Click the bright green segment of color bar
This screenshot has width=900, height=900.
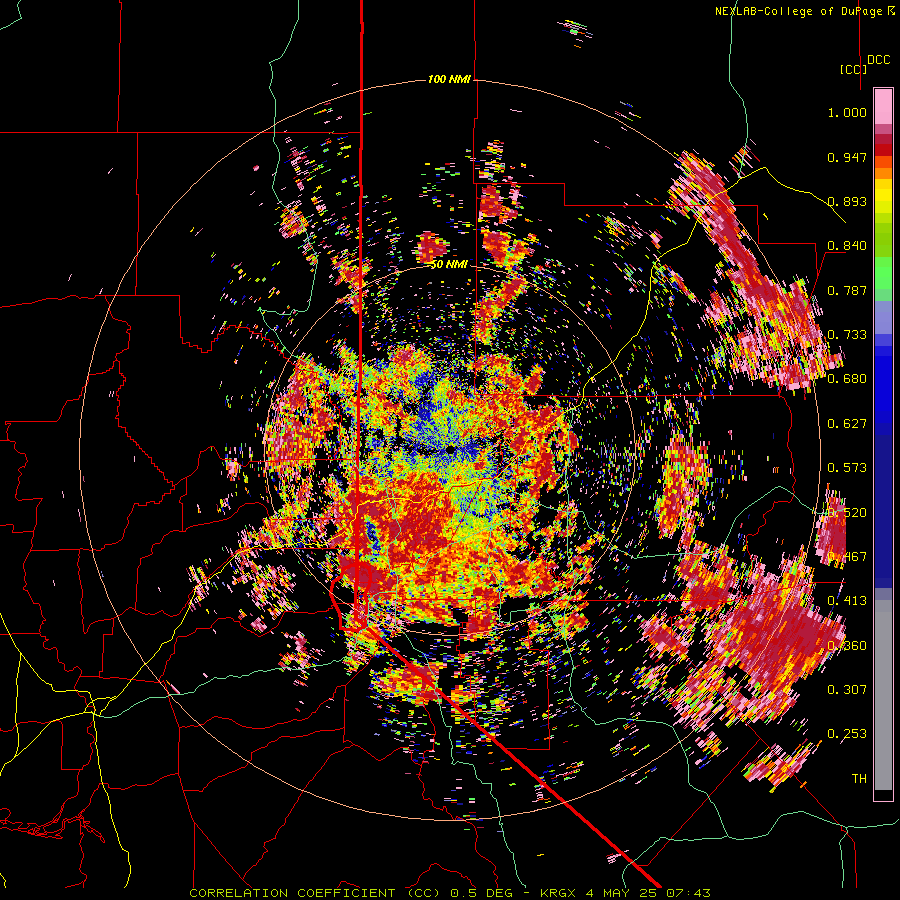883,273
